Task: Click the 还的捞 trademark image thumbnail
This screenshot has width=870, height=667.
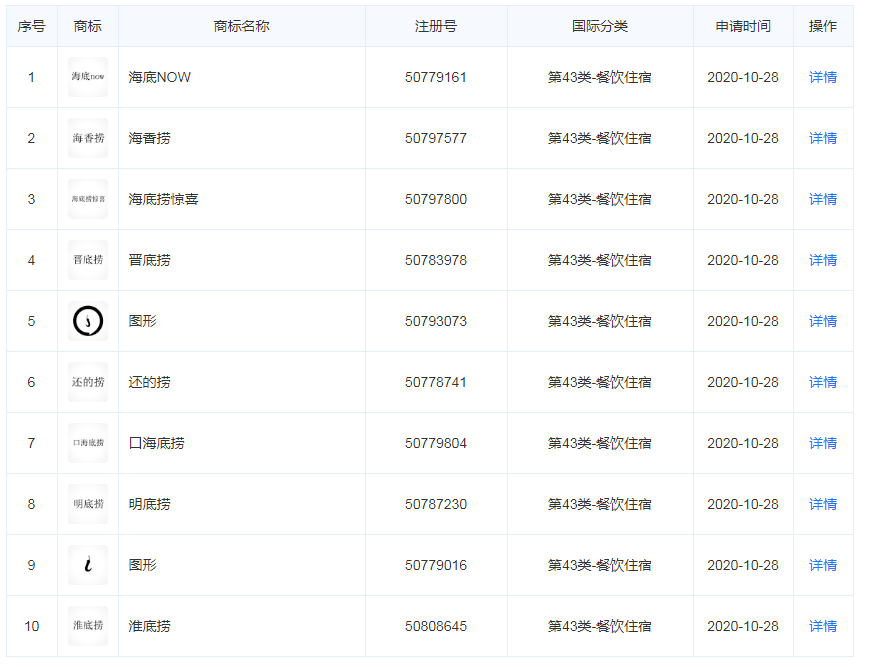Action: pos(88,381)
